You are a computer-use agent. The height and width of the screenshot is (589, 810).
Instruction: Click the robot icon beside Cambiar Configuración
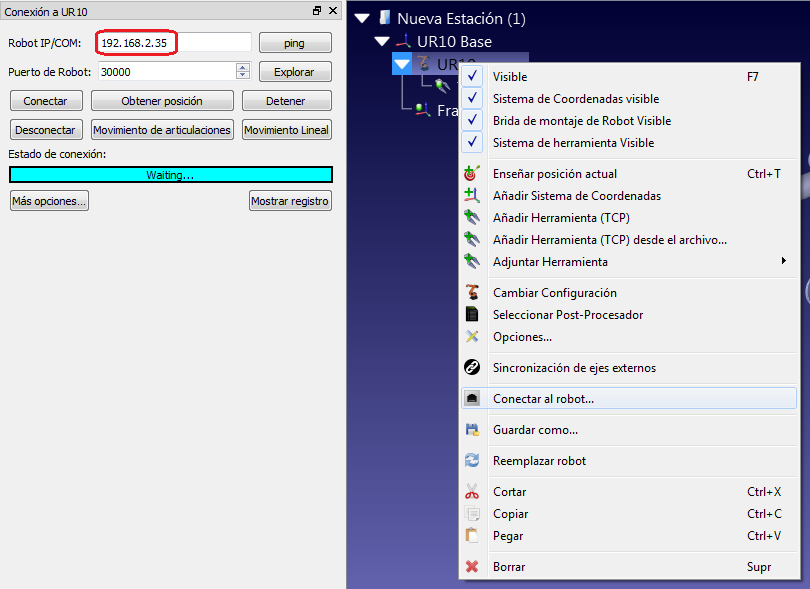(472, 292)
